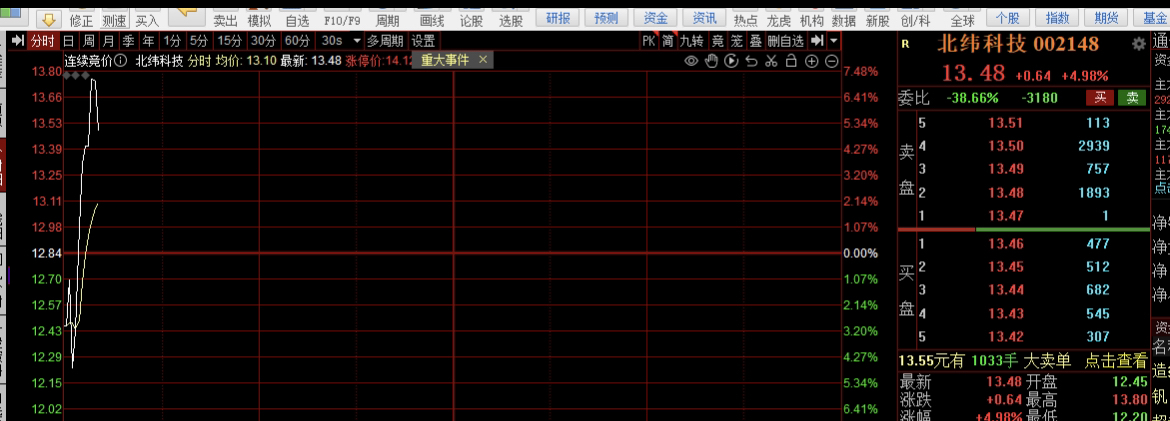1170x421 pixels.
Task: Select the hand pan tool icon
Action: point(711,61)
